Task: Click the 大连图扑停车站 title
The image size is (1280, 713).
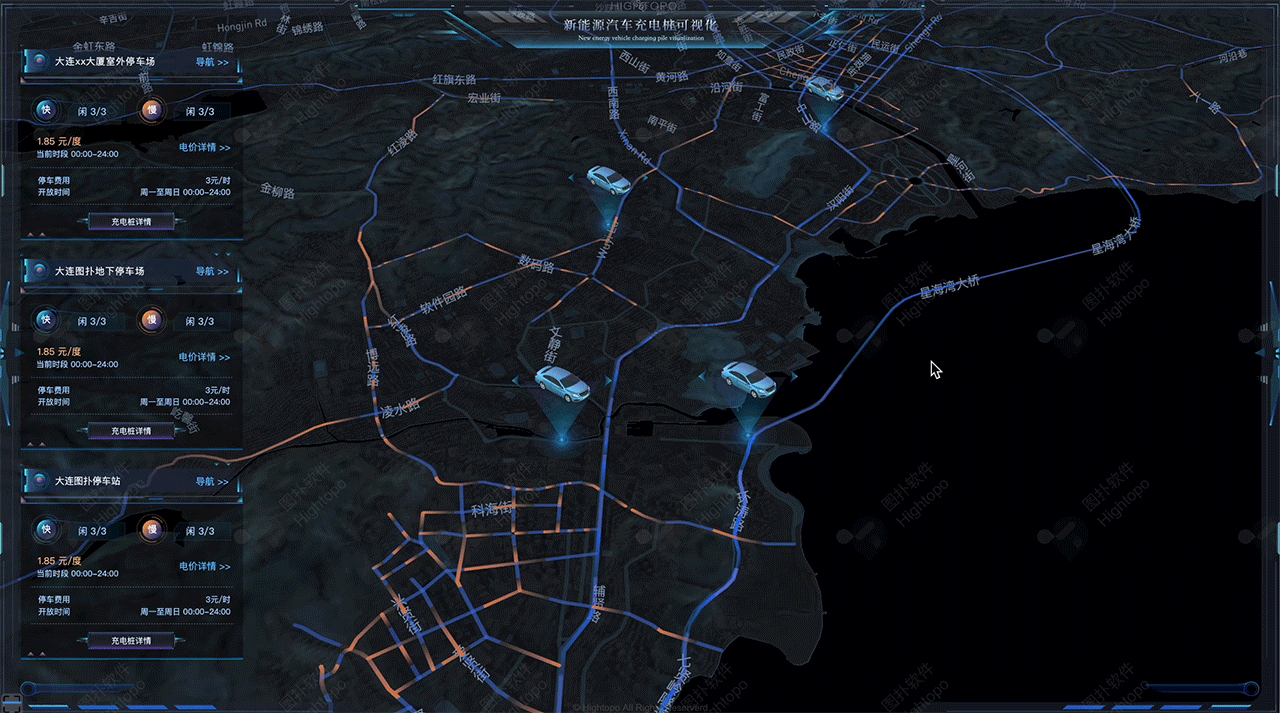Action: click(x=88, y=482)
